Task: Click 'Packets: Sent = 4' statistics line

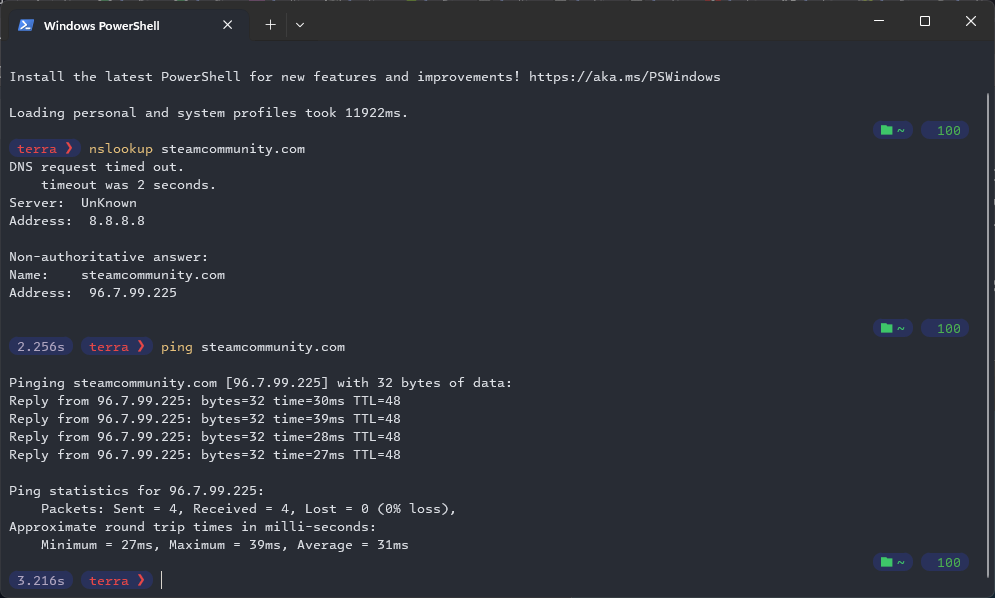Action: click(248, 508)
